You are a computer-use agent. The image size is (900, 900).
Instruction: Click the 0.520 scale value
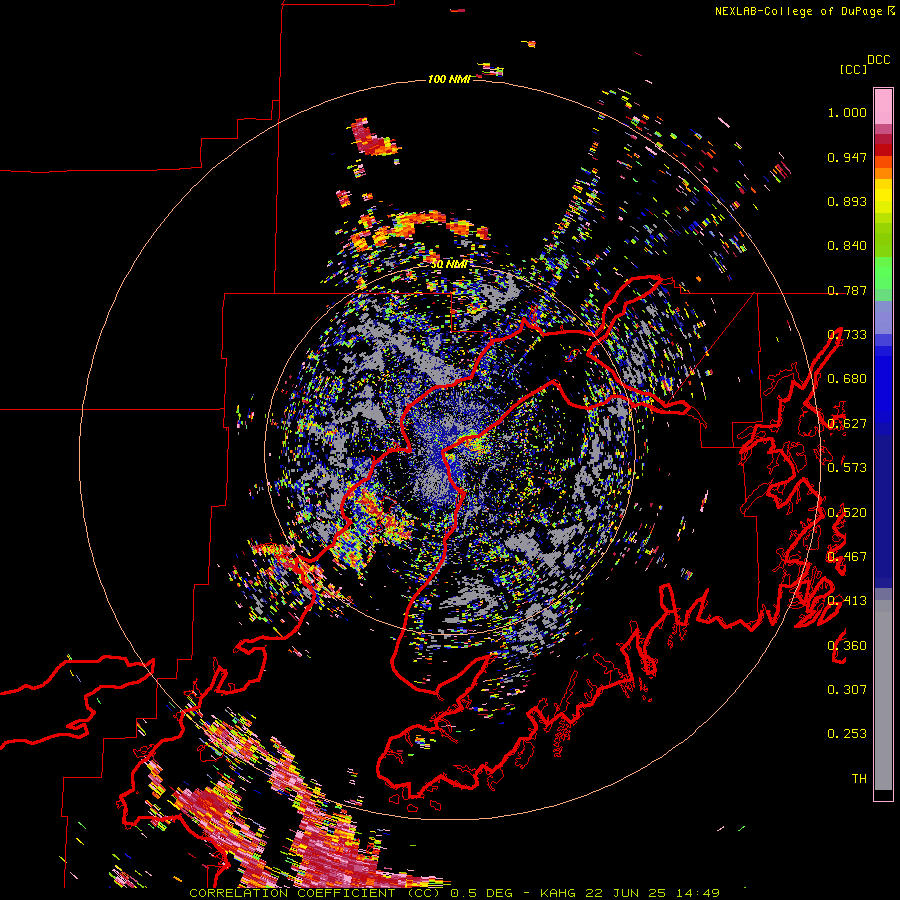(847, 513)
